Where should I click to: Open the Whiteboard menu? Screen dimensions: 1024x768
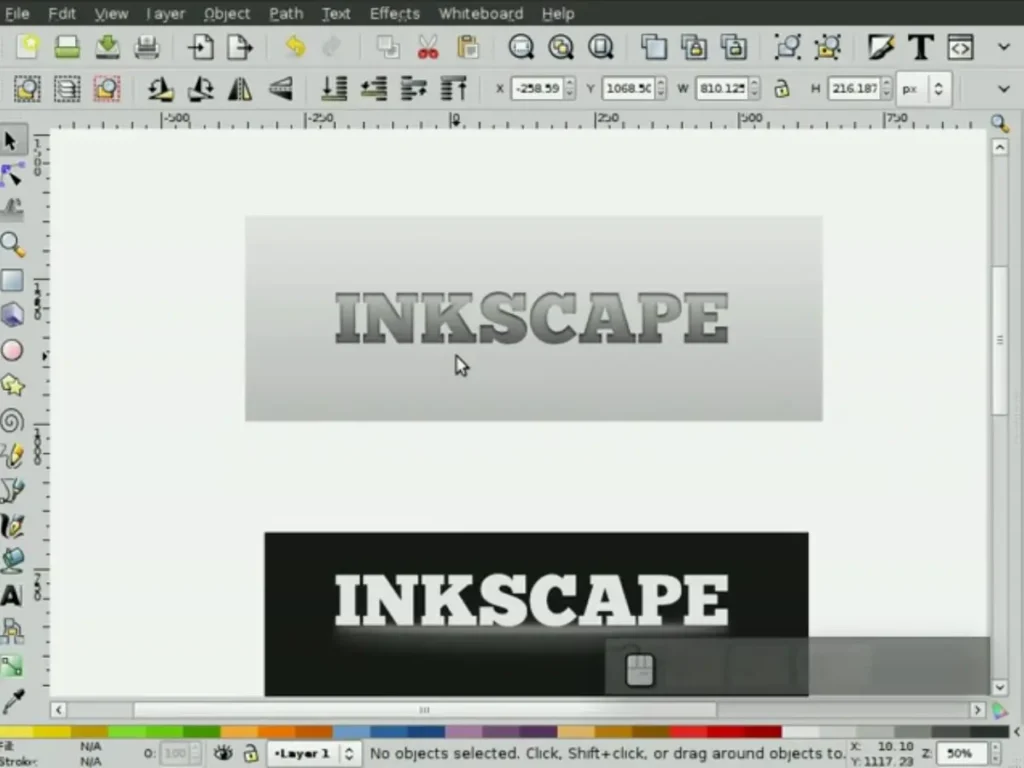tap(481, 13)
